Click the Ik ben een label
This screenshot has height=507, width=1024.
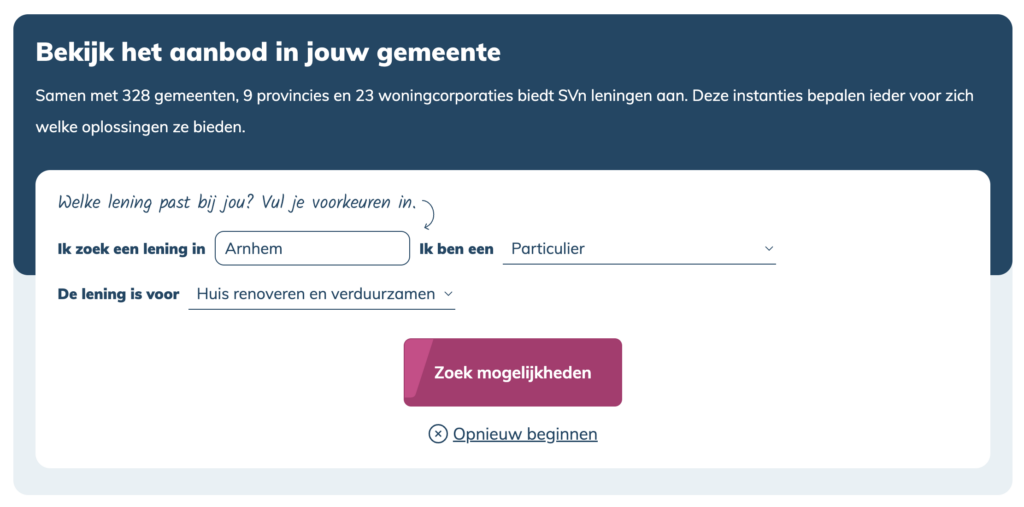tap(456, 249)
